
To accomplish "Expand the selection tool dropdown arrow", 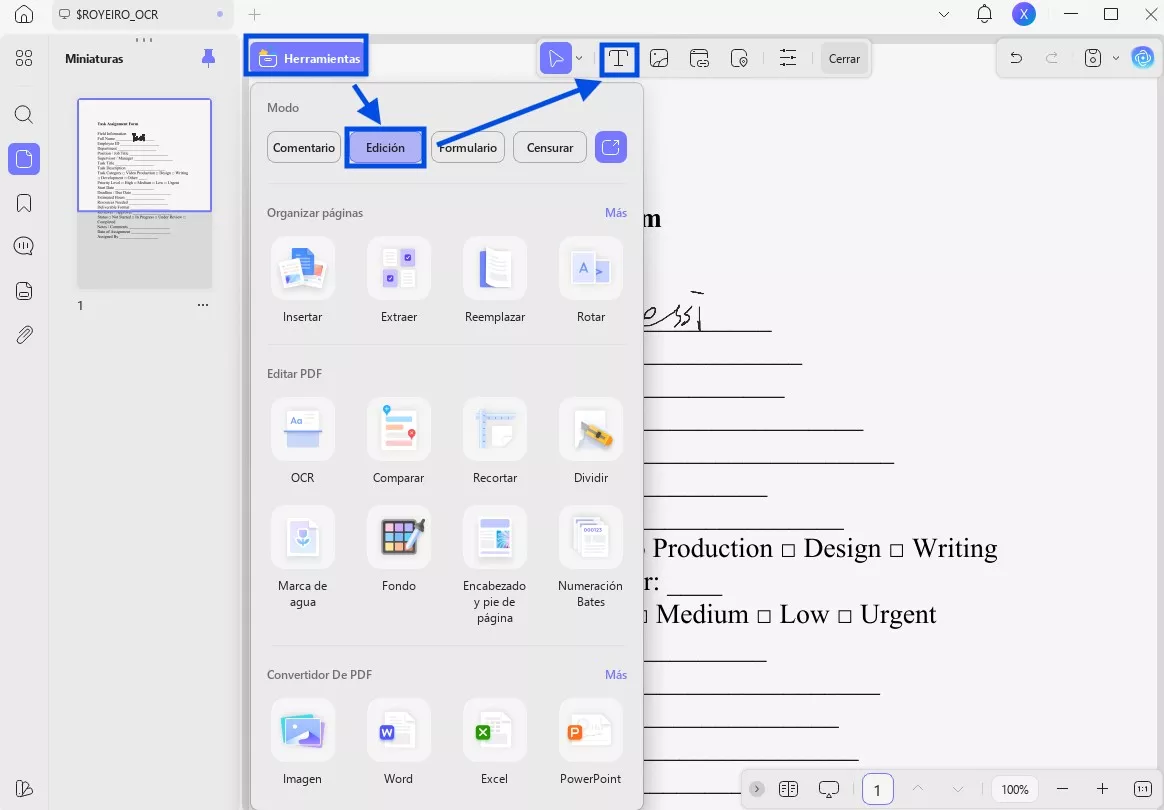I will (x=579, y=59).
